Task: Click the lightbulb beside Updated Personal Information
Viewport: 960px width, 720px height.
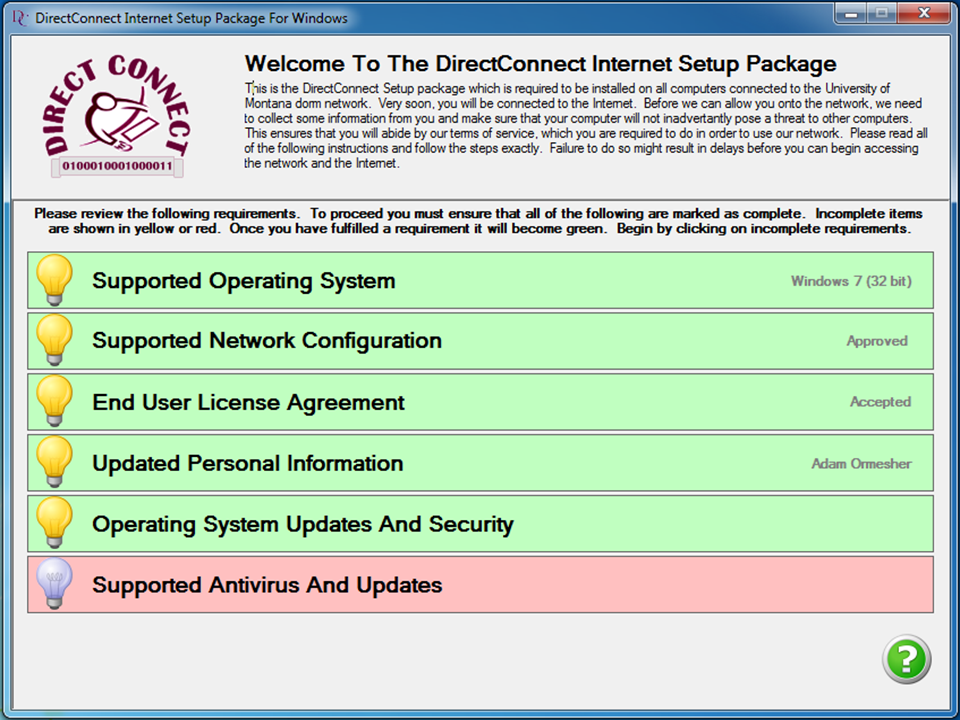Action: 54,462
